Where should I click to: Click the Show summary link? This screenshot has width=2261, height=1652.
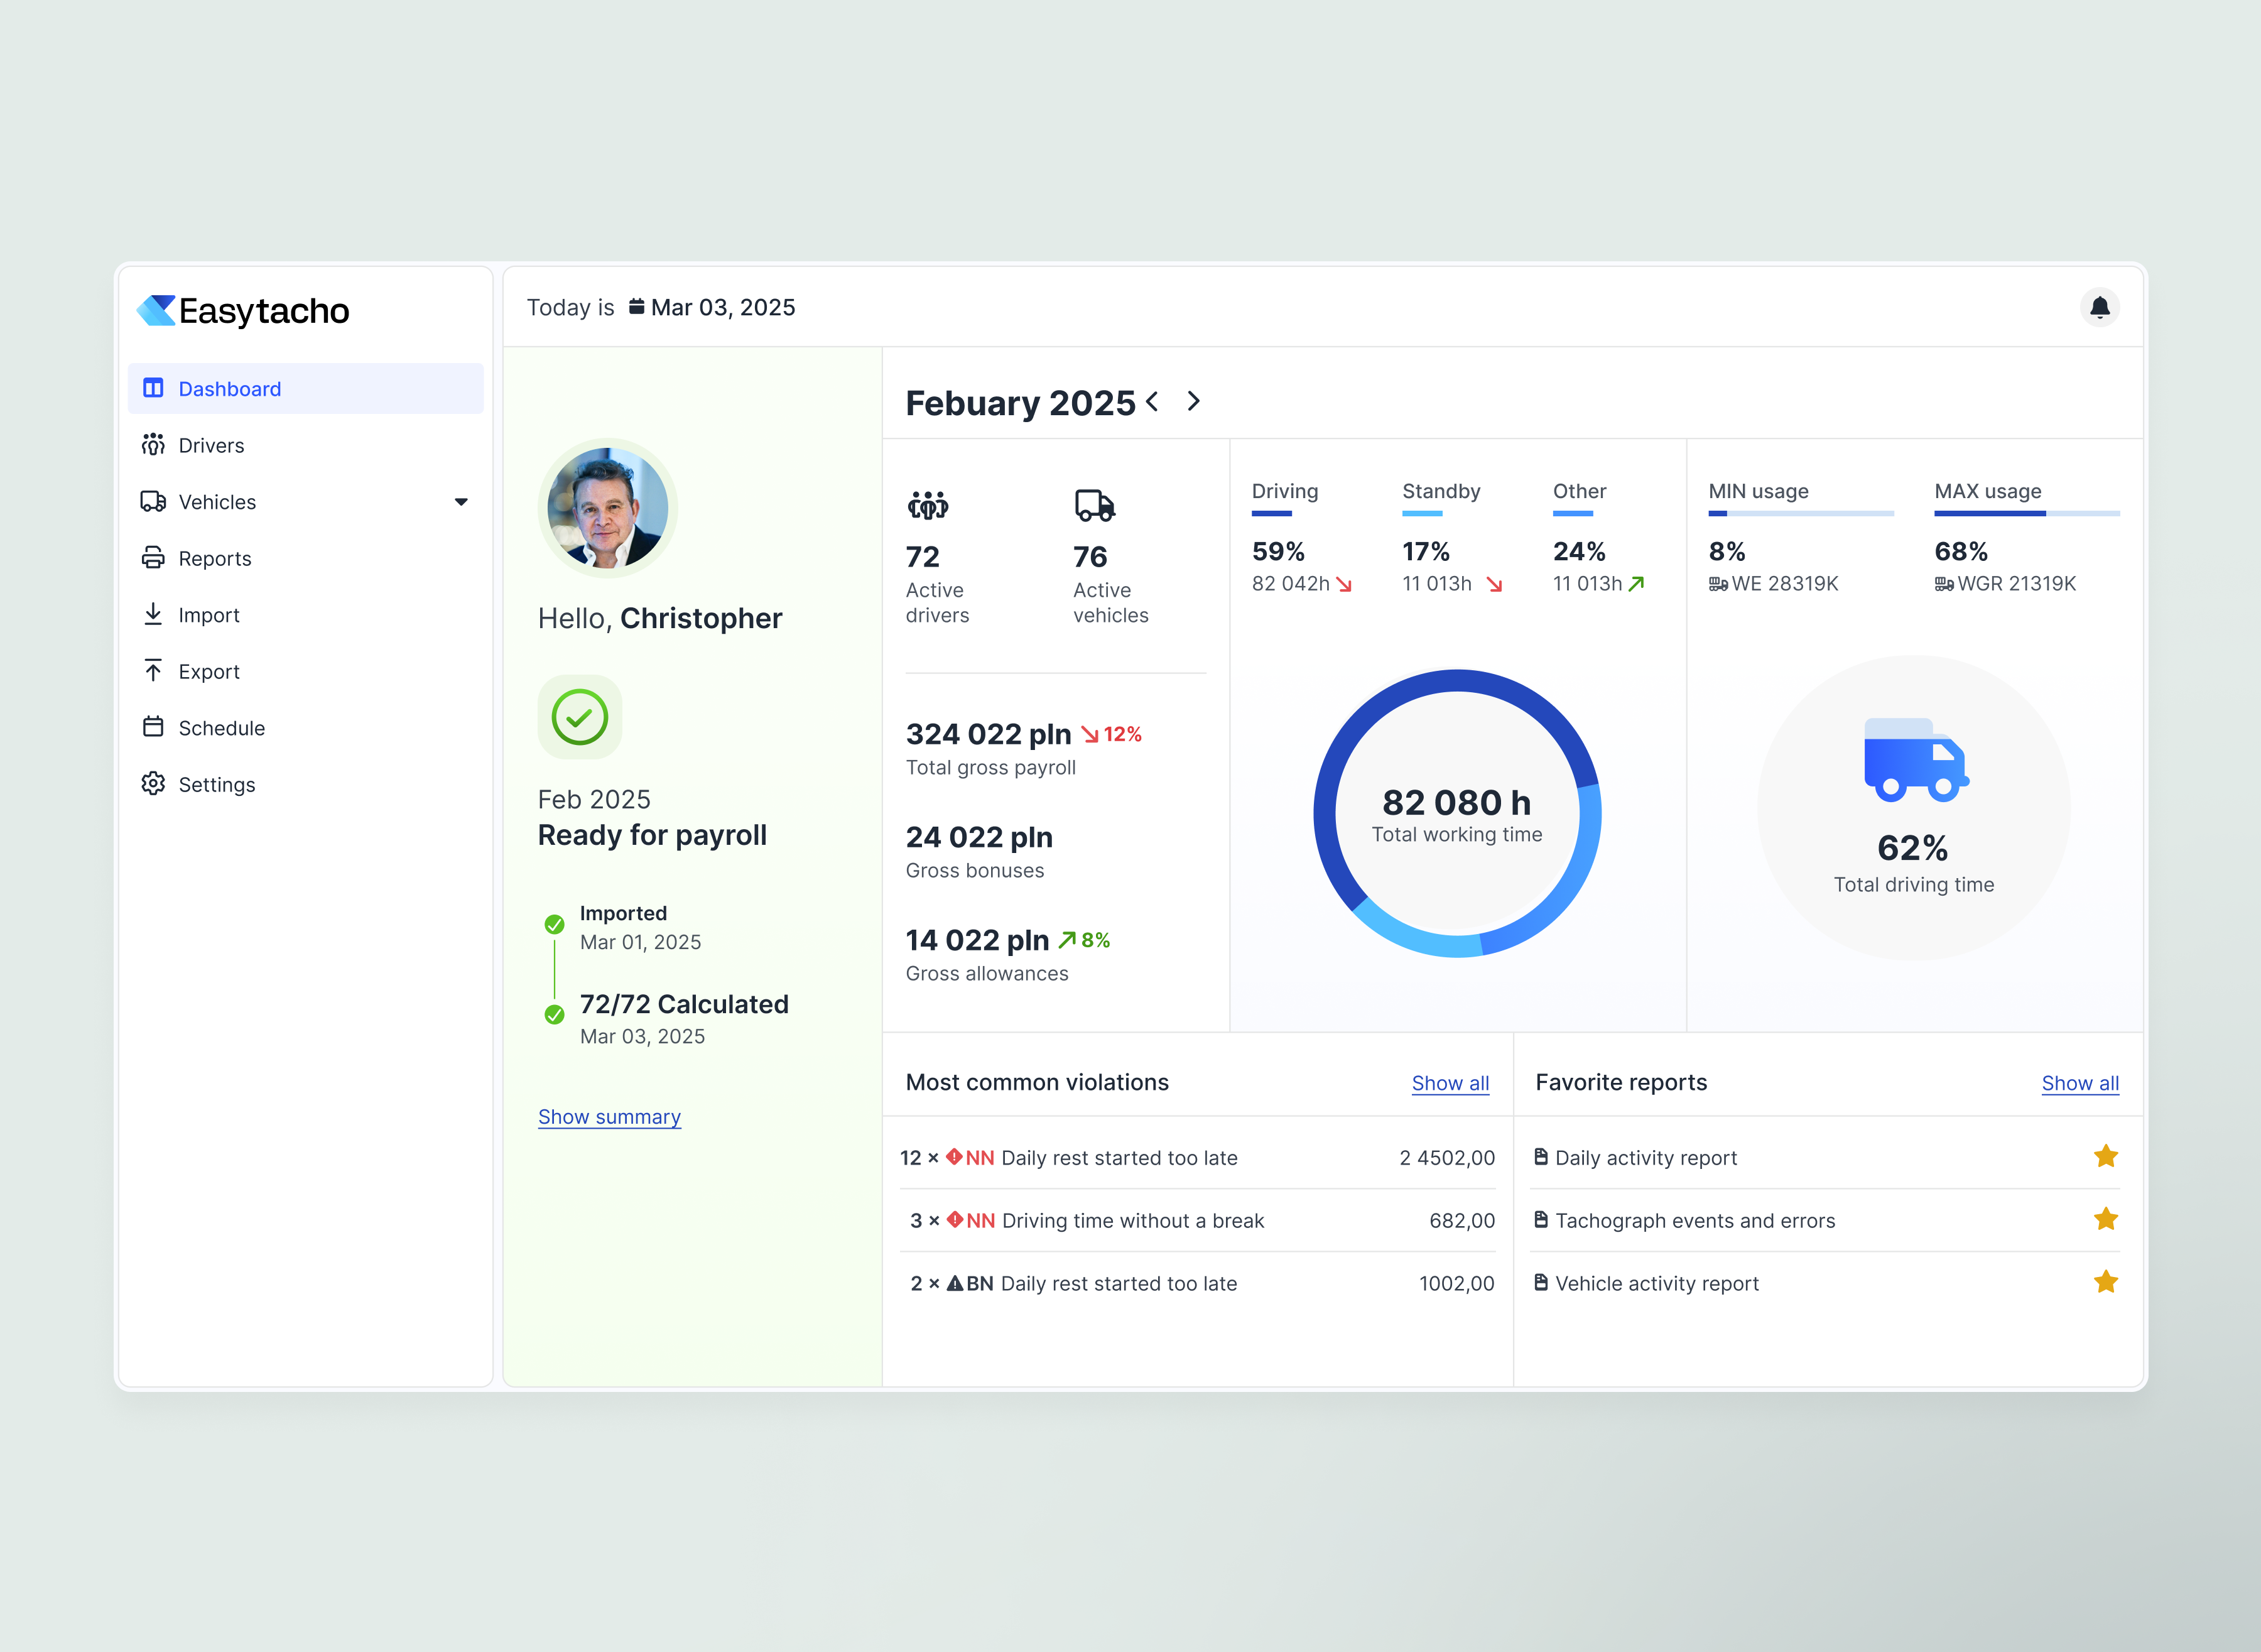(x=609, y=1117)
